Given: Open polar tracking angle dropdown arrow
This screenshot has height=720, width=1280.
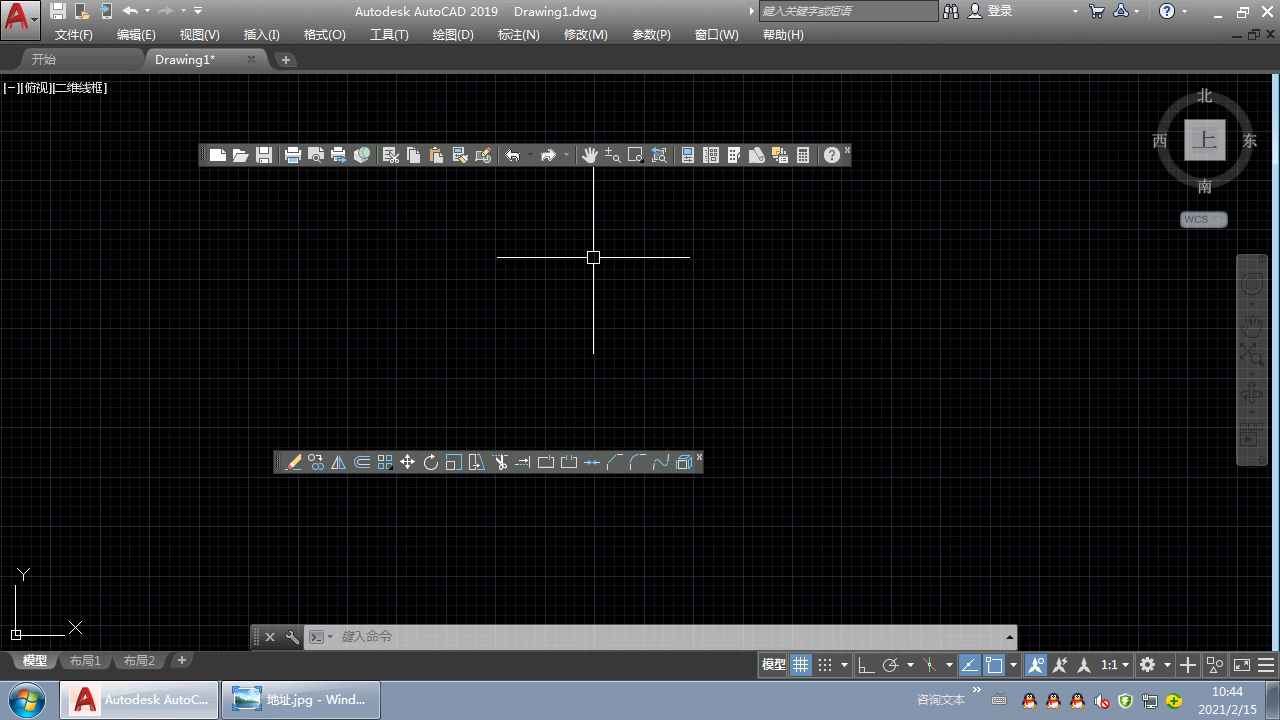Looking at the screenshot, I should click(x=910, y=665).
